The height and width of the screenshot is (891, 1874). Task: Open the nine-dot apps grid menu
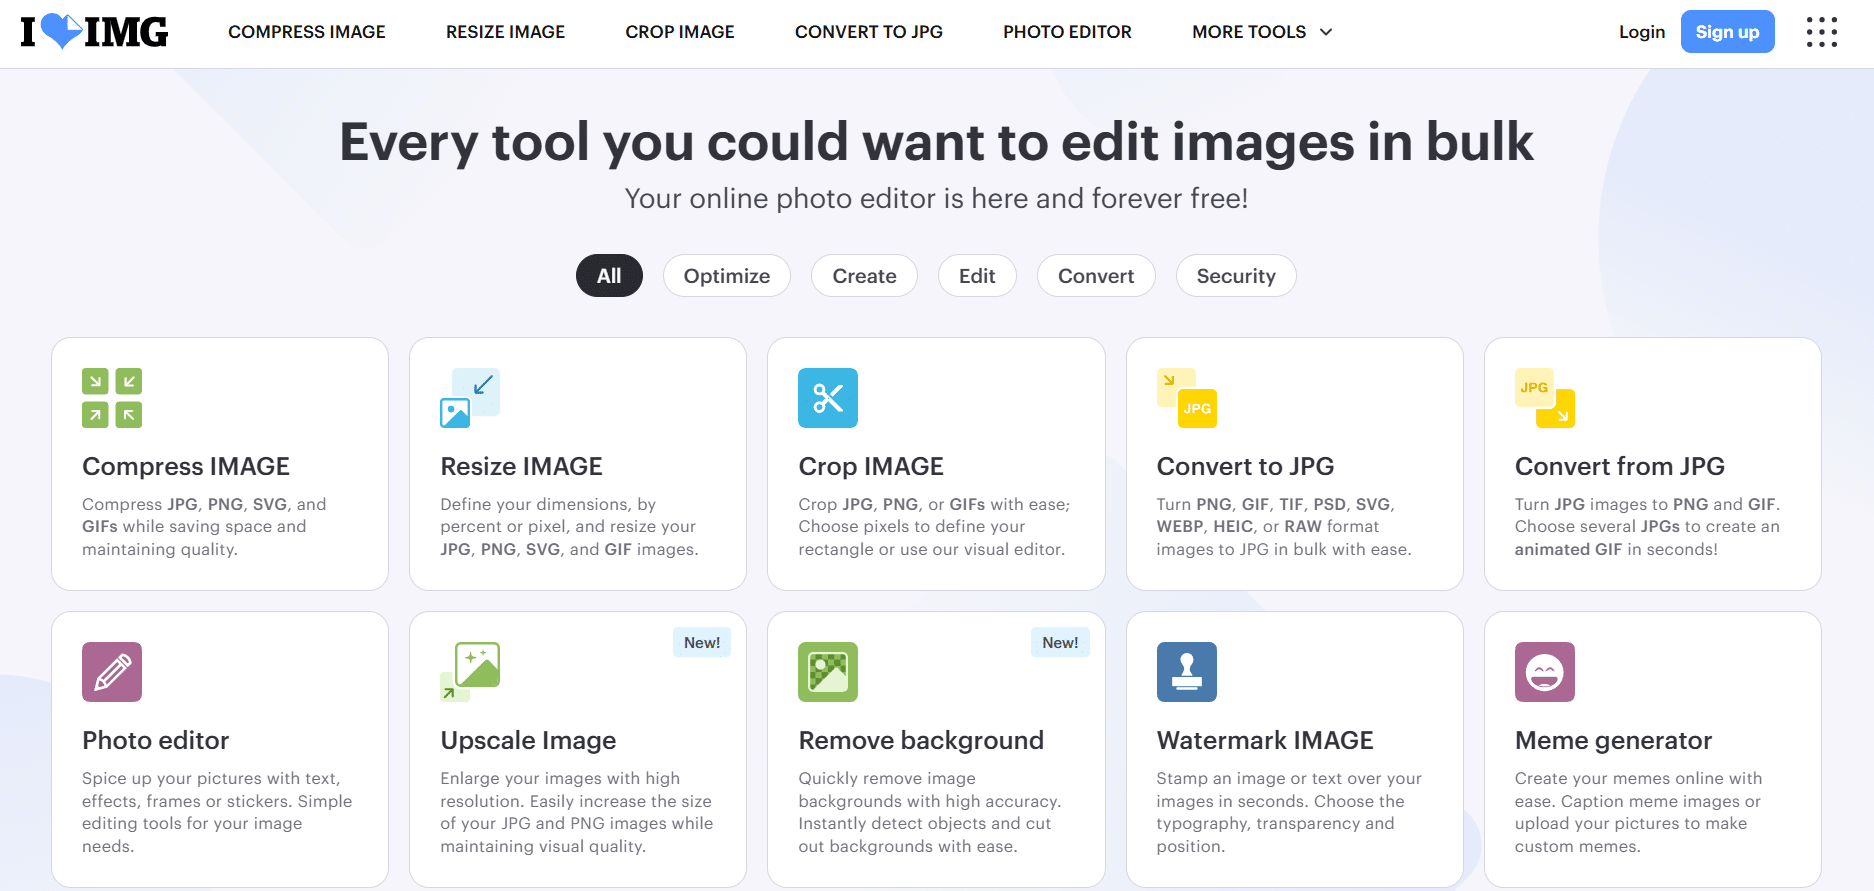tap(1822, 32)
